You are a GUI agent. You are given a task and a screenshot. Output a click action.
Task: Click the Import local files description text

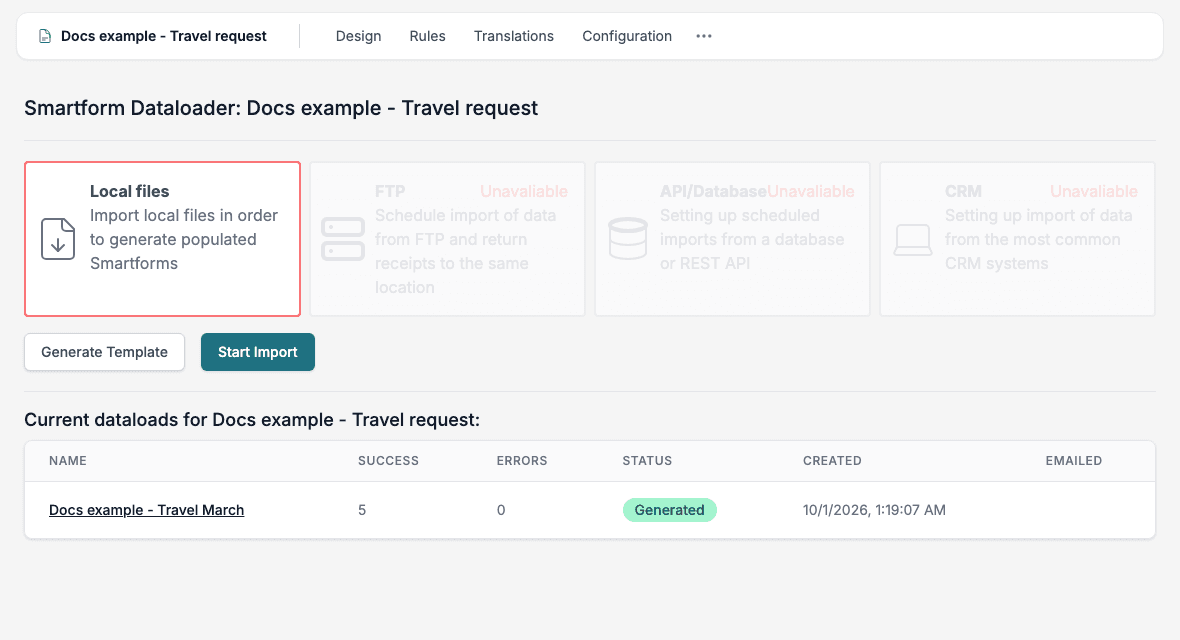click(x=184, y=239)
